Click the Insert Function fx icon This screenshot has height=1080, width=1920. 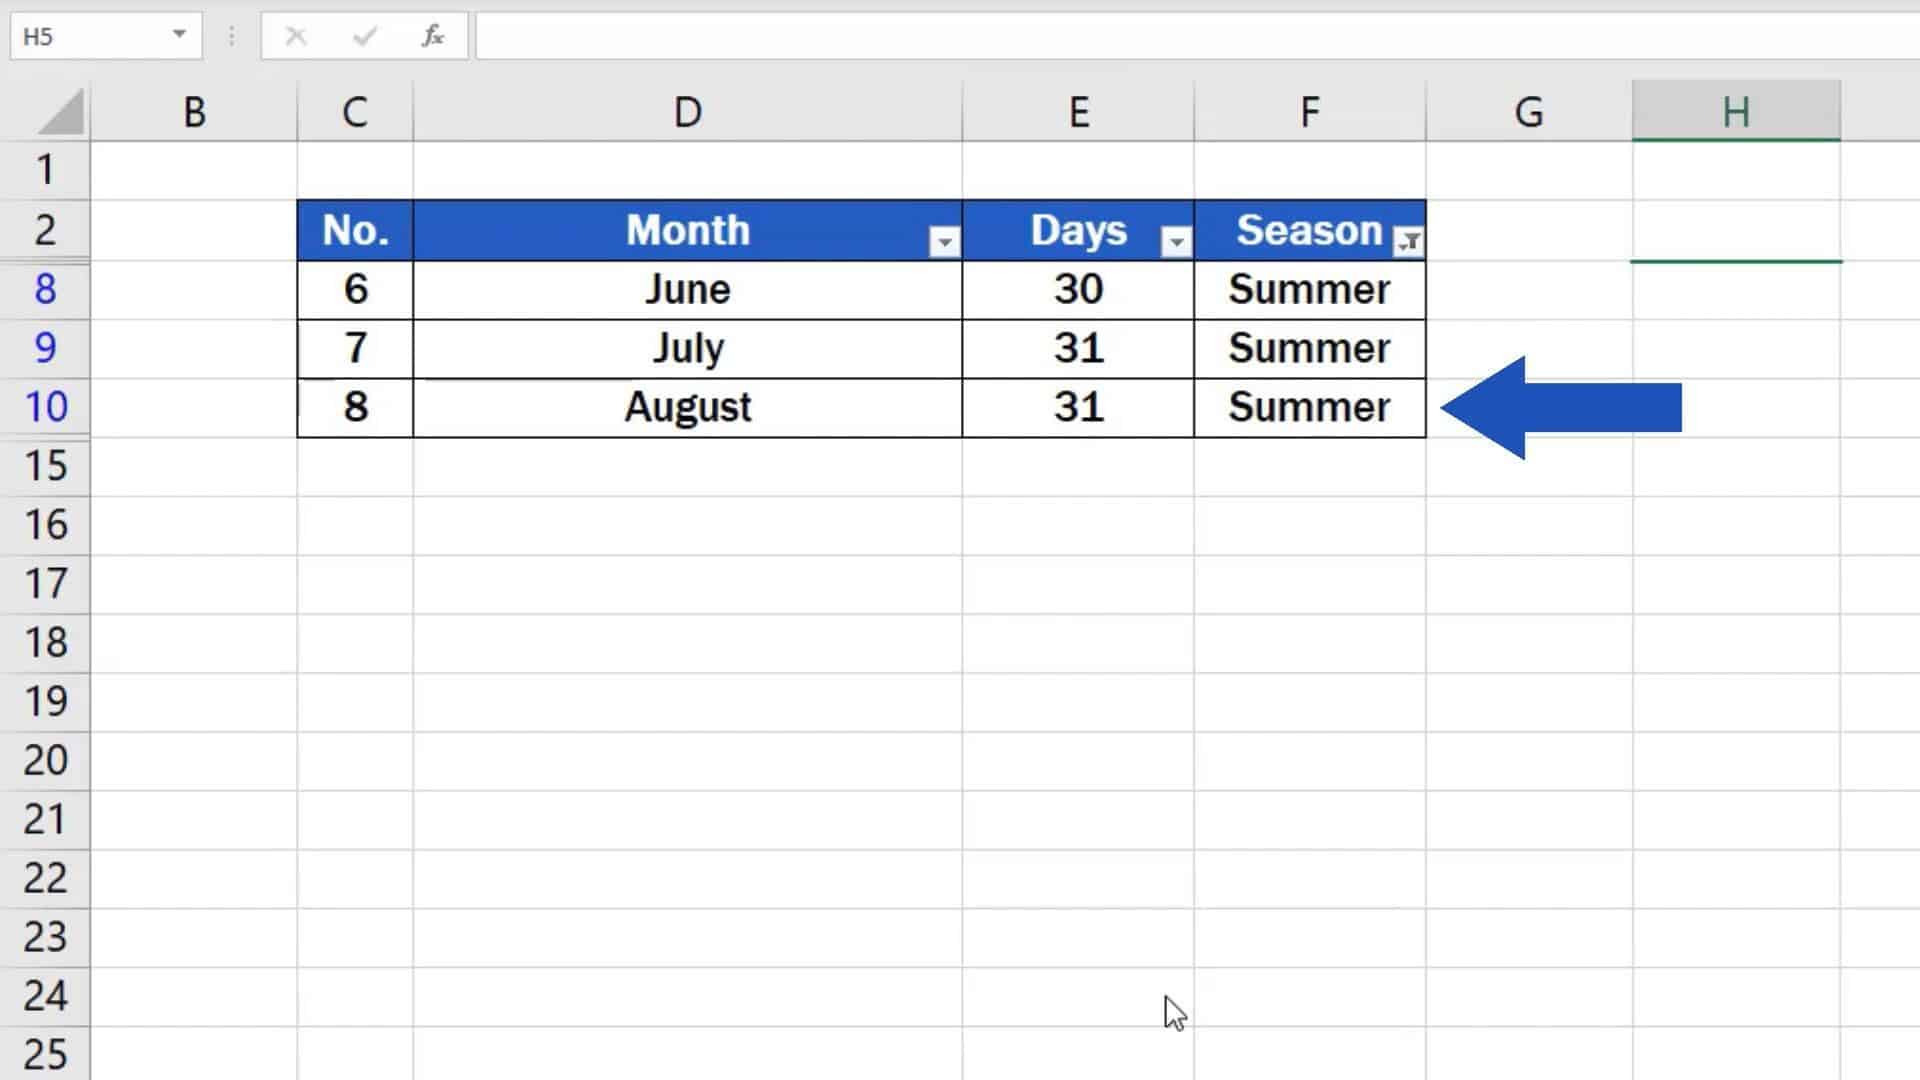[x=432, y=37]
